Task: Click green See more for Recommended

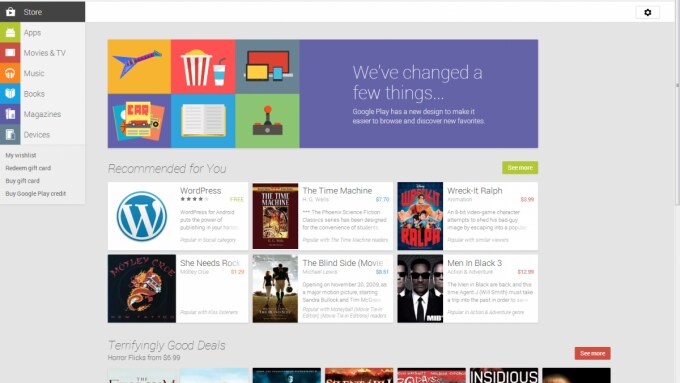Action: coord(520,167)
